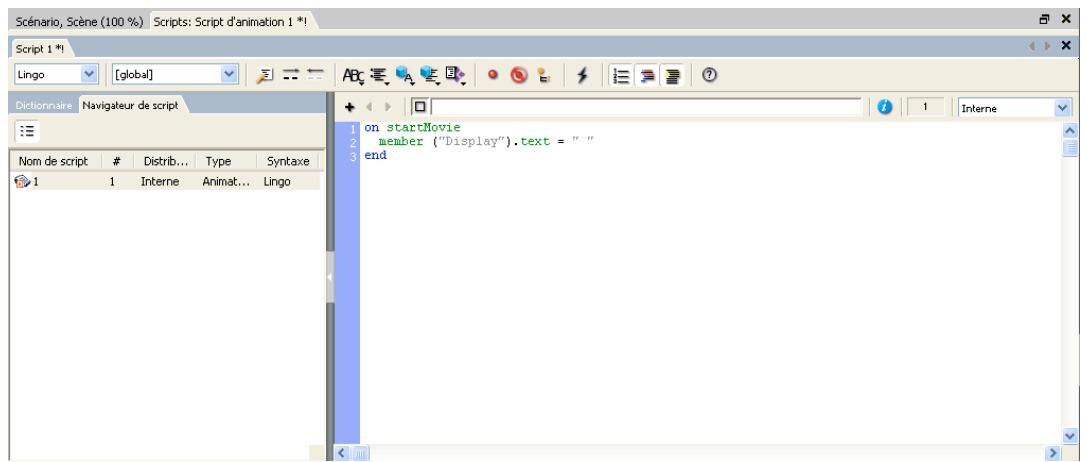The height and width of the screenshot is (462, 1087).
Task: Click the cast member script square icon
Action: coord(419,108)
